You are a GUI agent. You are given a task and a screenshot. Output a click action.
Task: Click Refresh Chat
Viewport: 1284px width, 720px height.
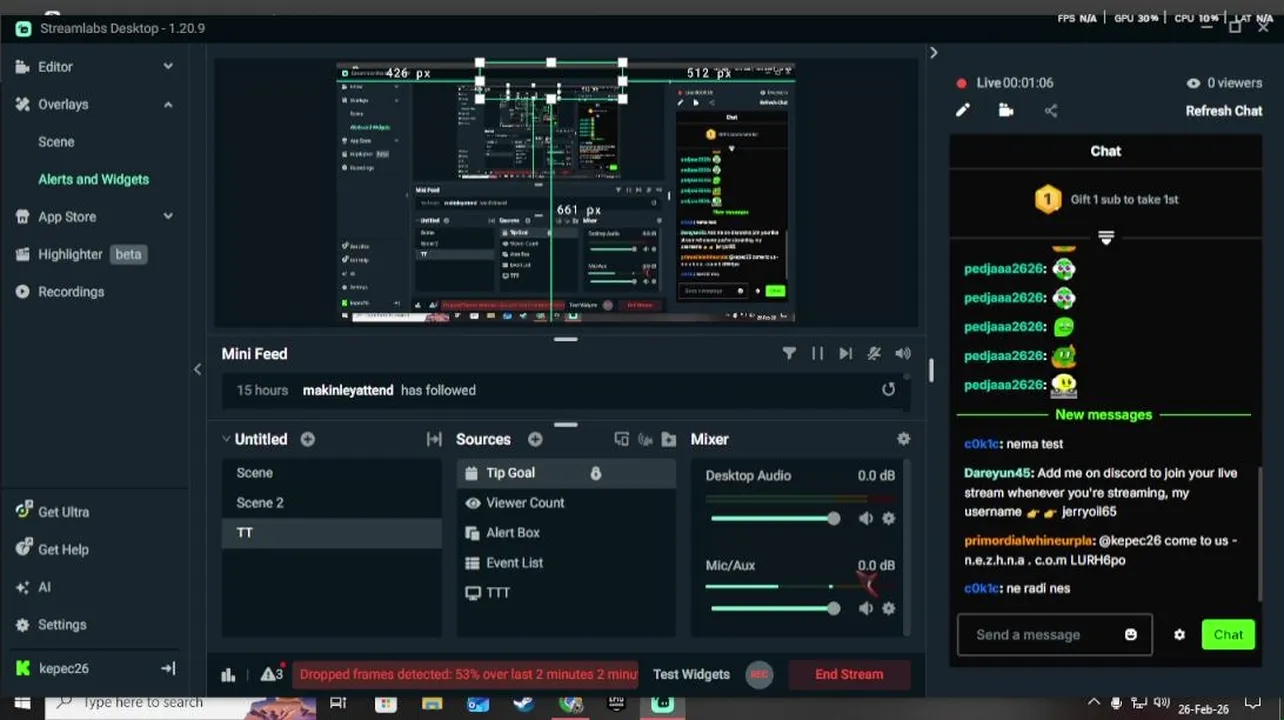coord(1224,111)
